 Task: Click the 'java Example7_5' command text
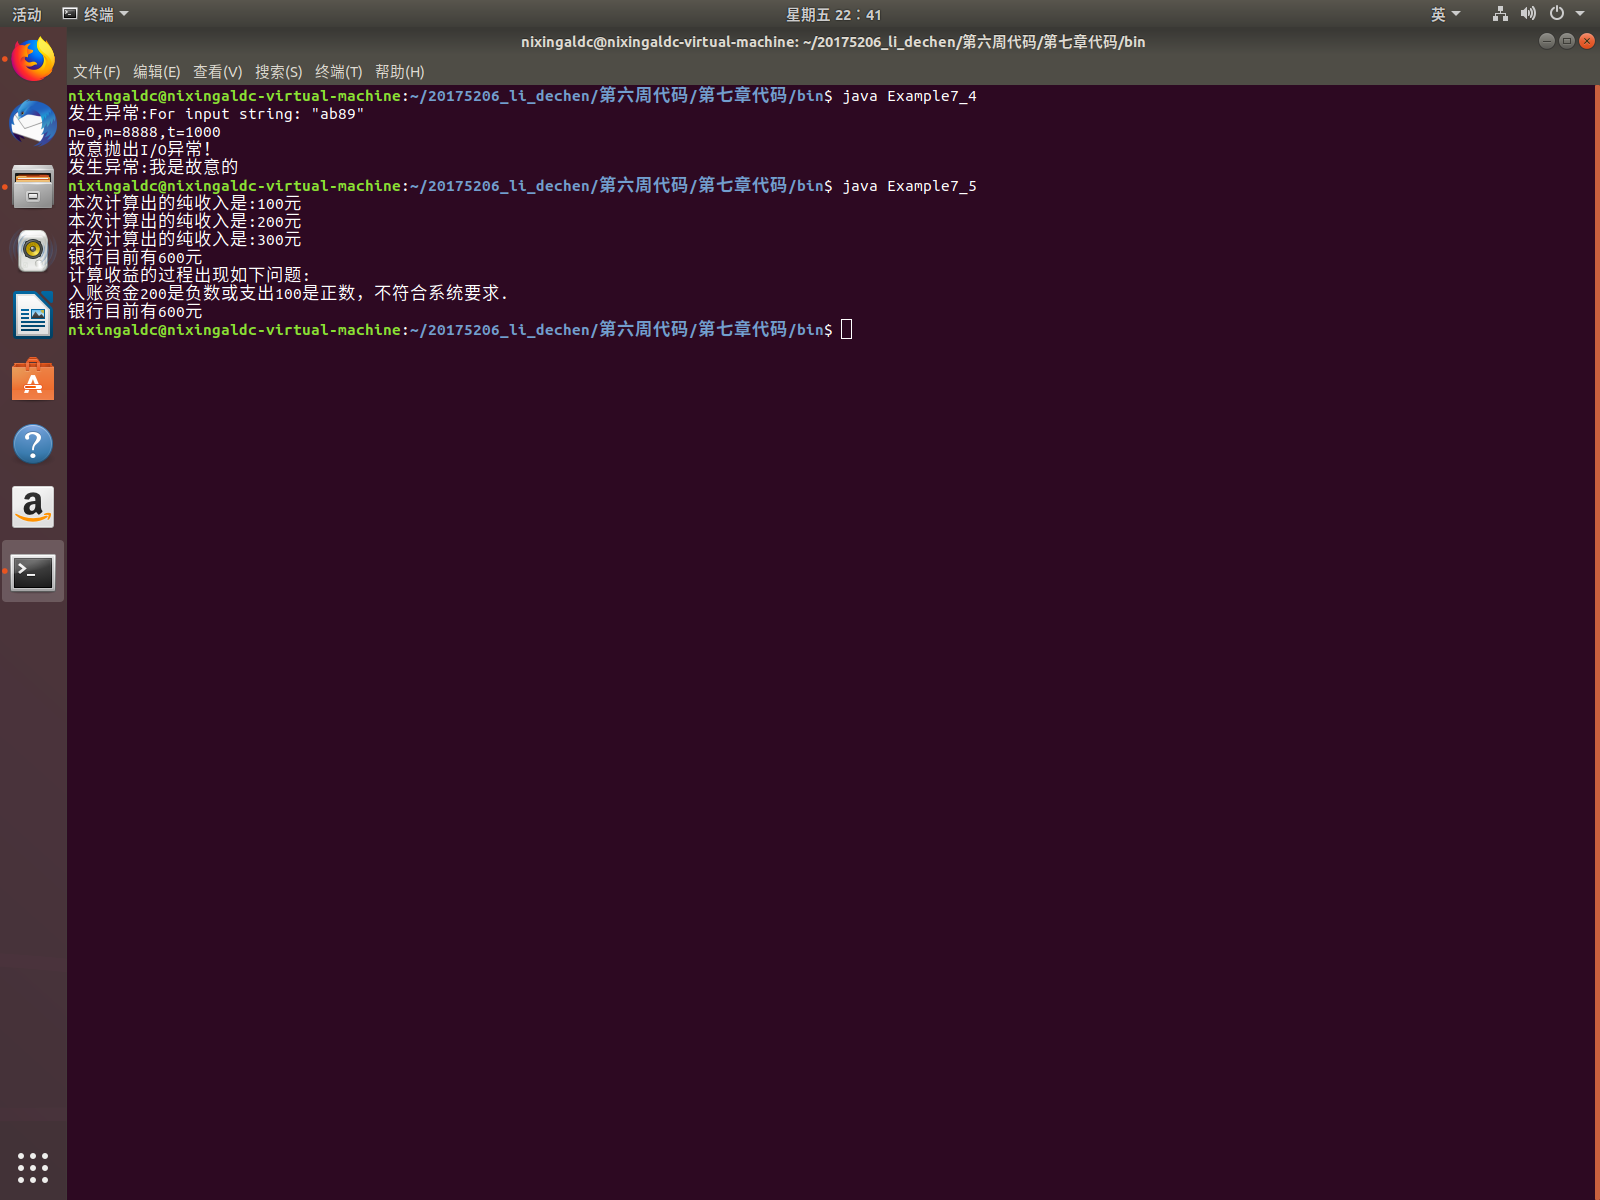tap(909, 186)
